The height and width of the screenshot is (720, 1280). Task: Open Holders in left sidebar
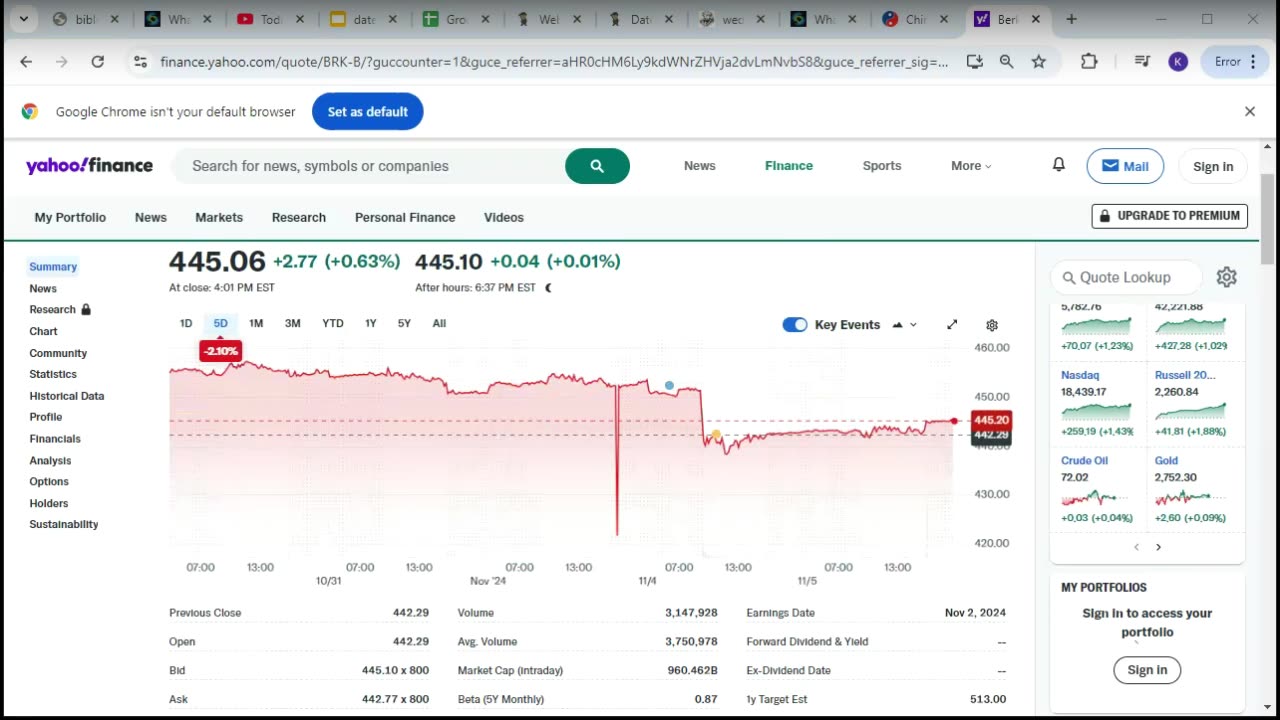click(x=49, y=504)
